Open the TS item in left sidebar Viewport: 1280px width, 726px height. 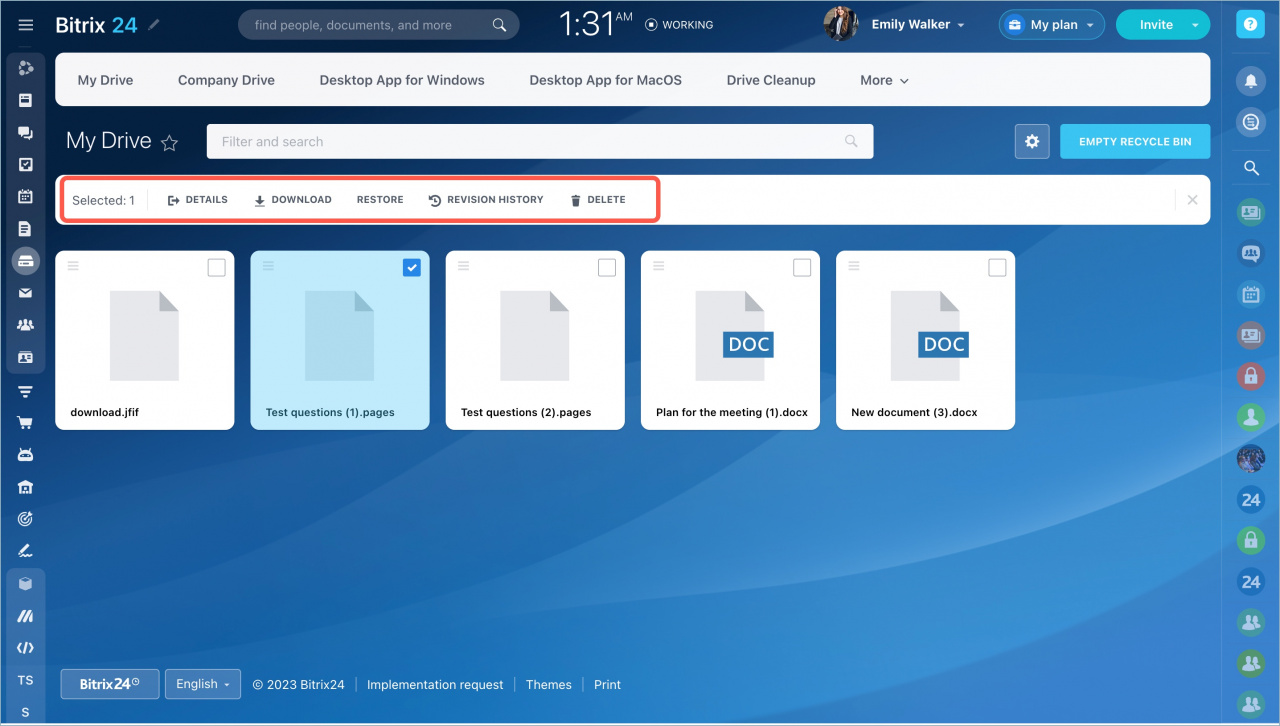coord(26,680)
